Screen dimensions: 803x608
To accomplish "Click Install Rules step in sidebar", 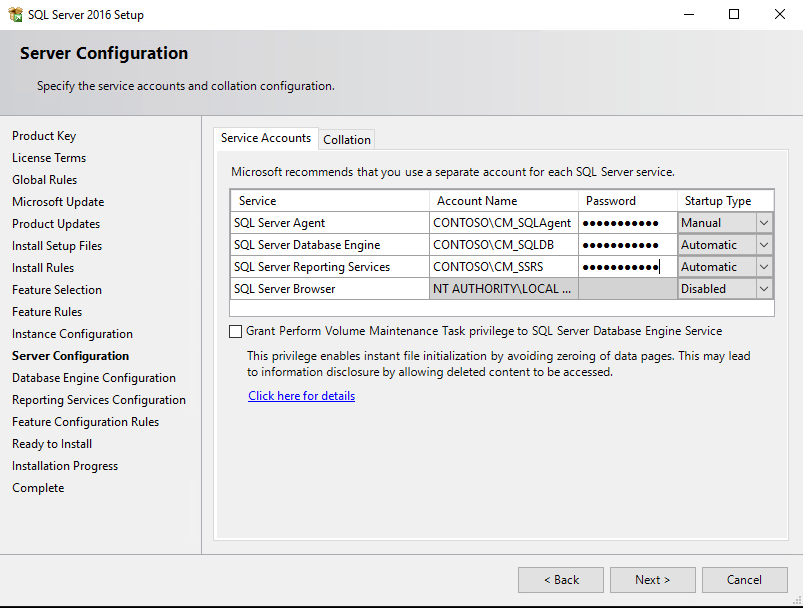I will (x=43, y=268).
